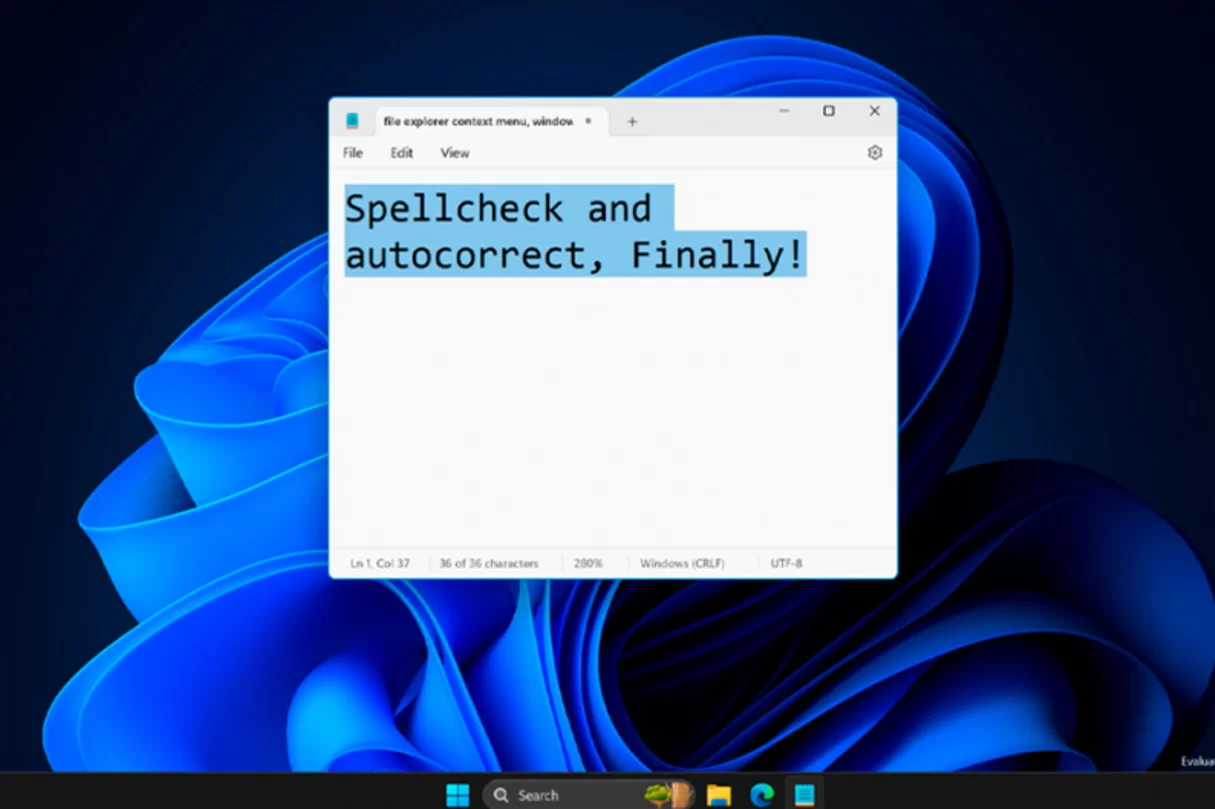Click the Notepad icon in the taskbar
1215x809 pixels.
tap(804, 795)
